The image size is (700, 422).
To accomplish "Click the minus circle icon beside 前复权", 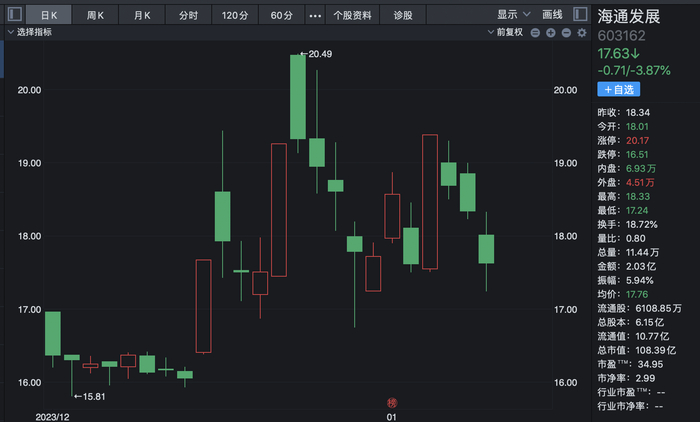I will (x=536, y=33).
